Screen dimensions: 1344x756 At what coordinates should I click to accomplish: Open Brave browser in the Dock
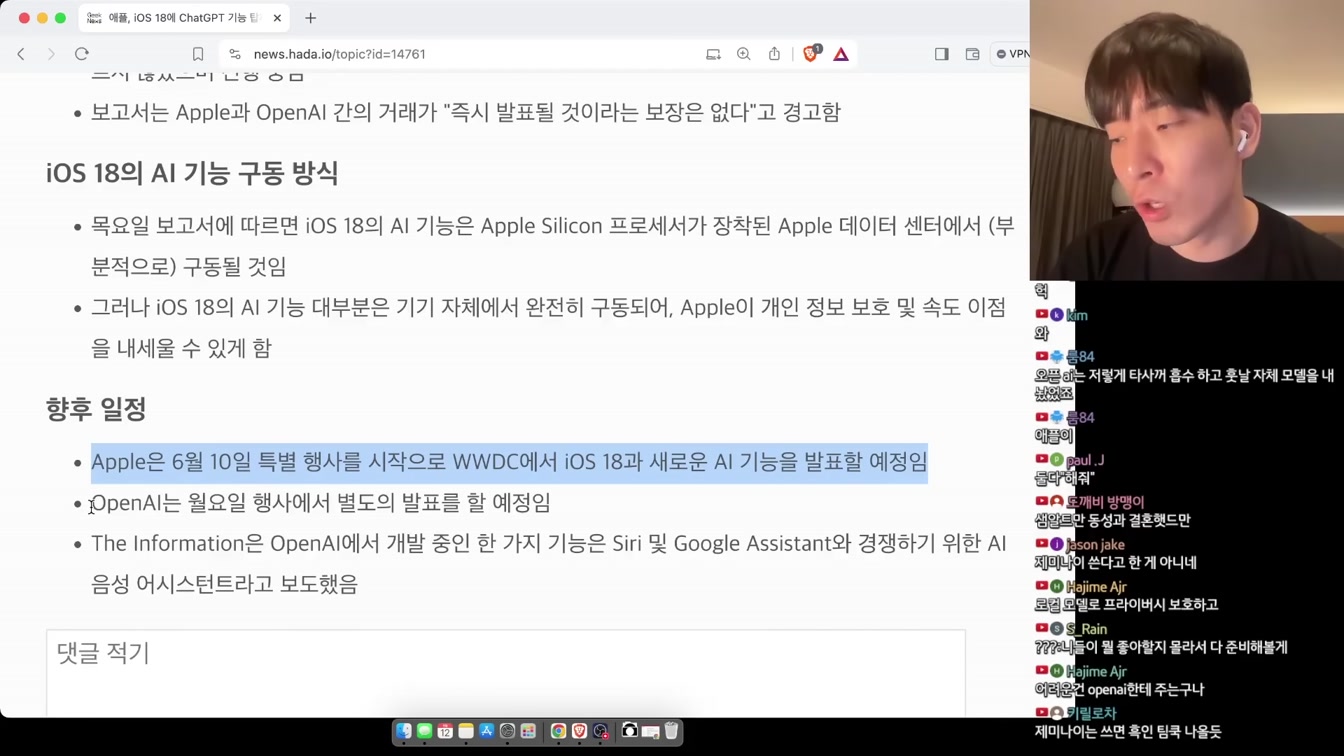(579, 732)
